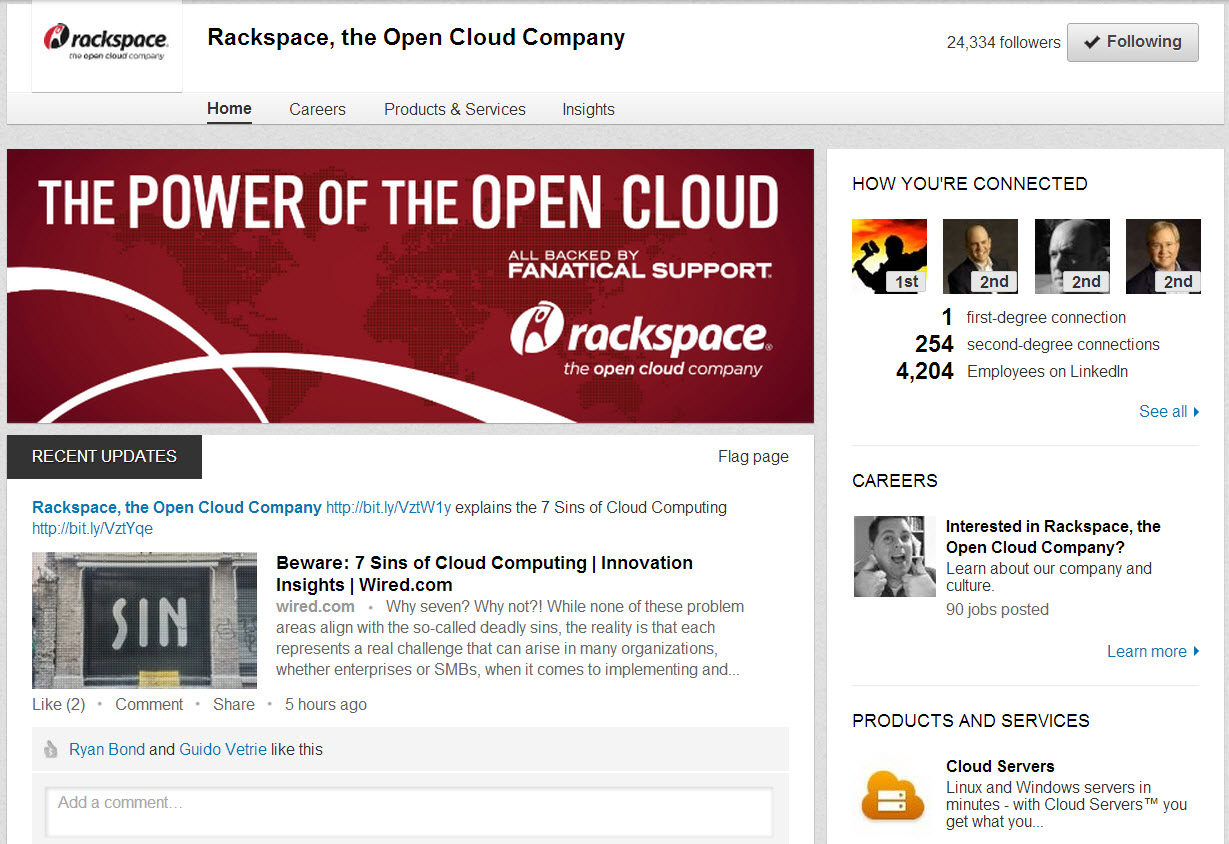The image size is (1229, 844).
Task: Click Learn more in Careers
Action: click(x=1153, y=651)
